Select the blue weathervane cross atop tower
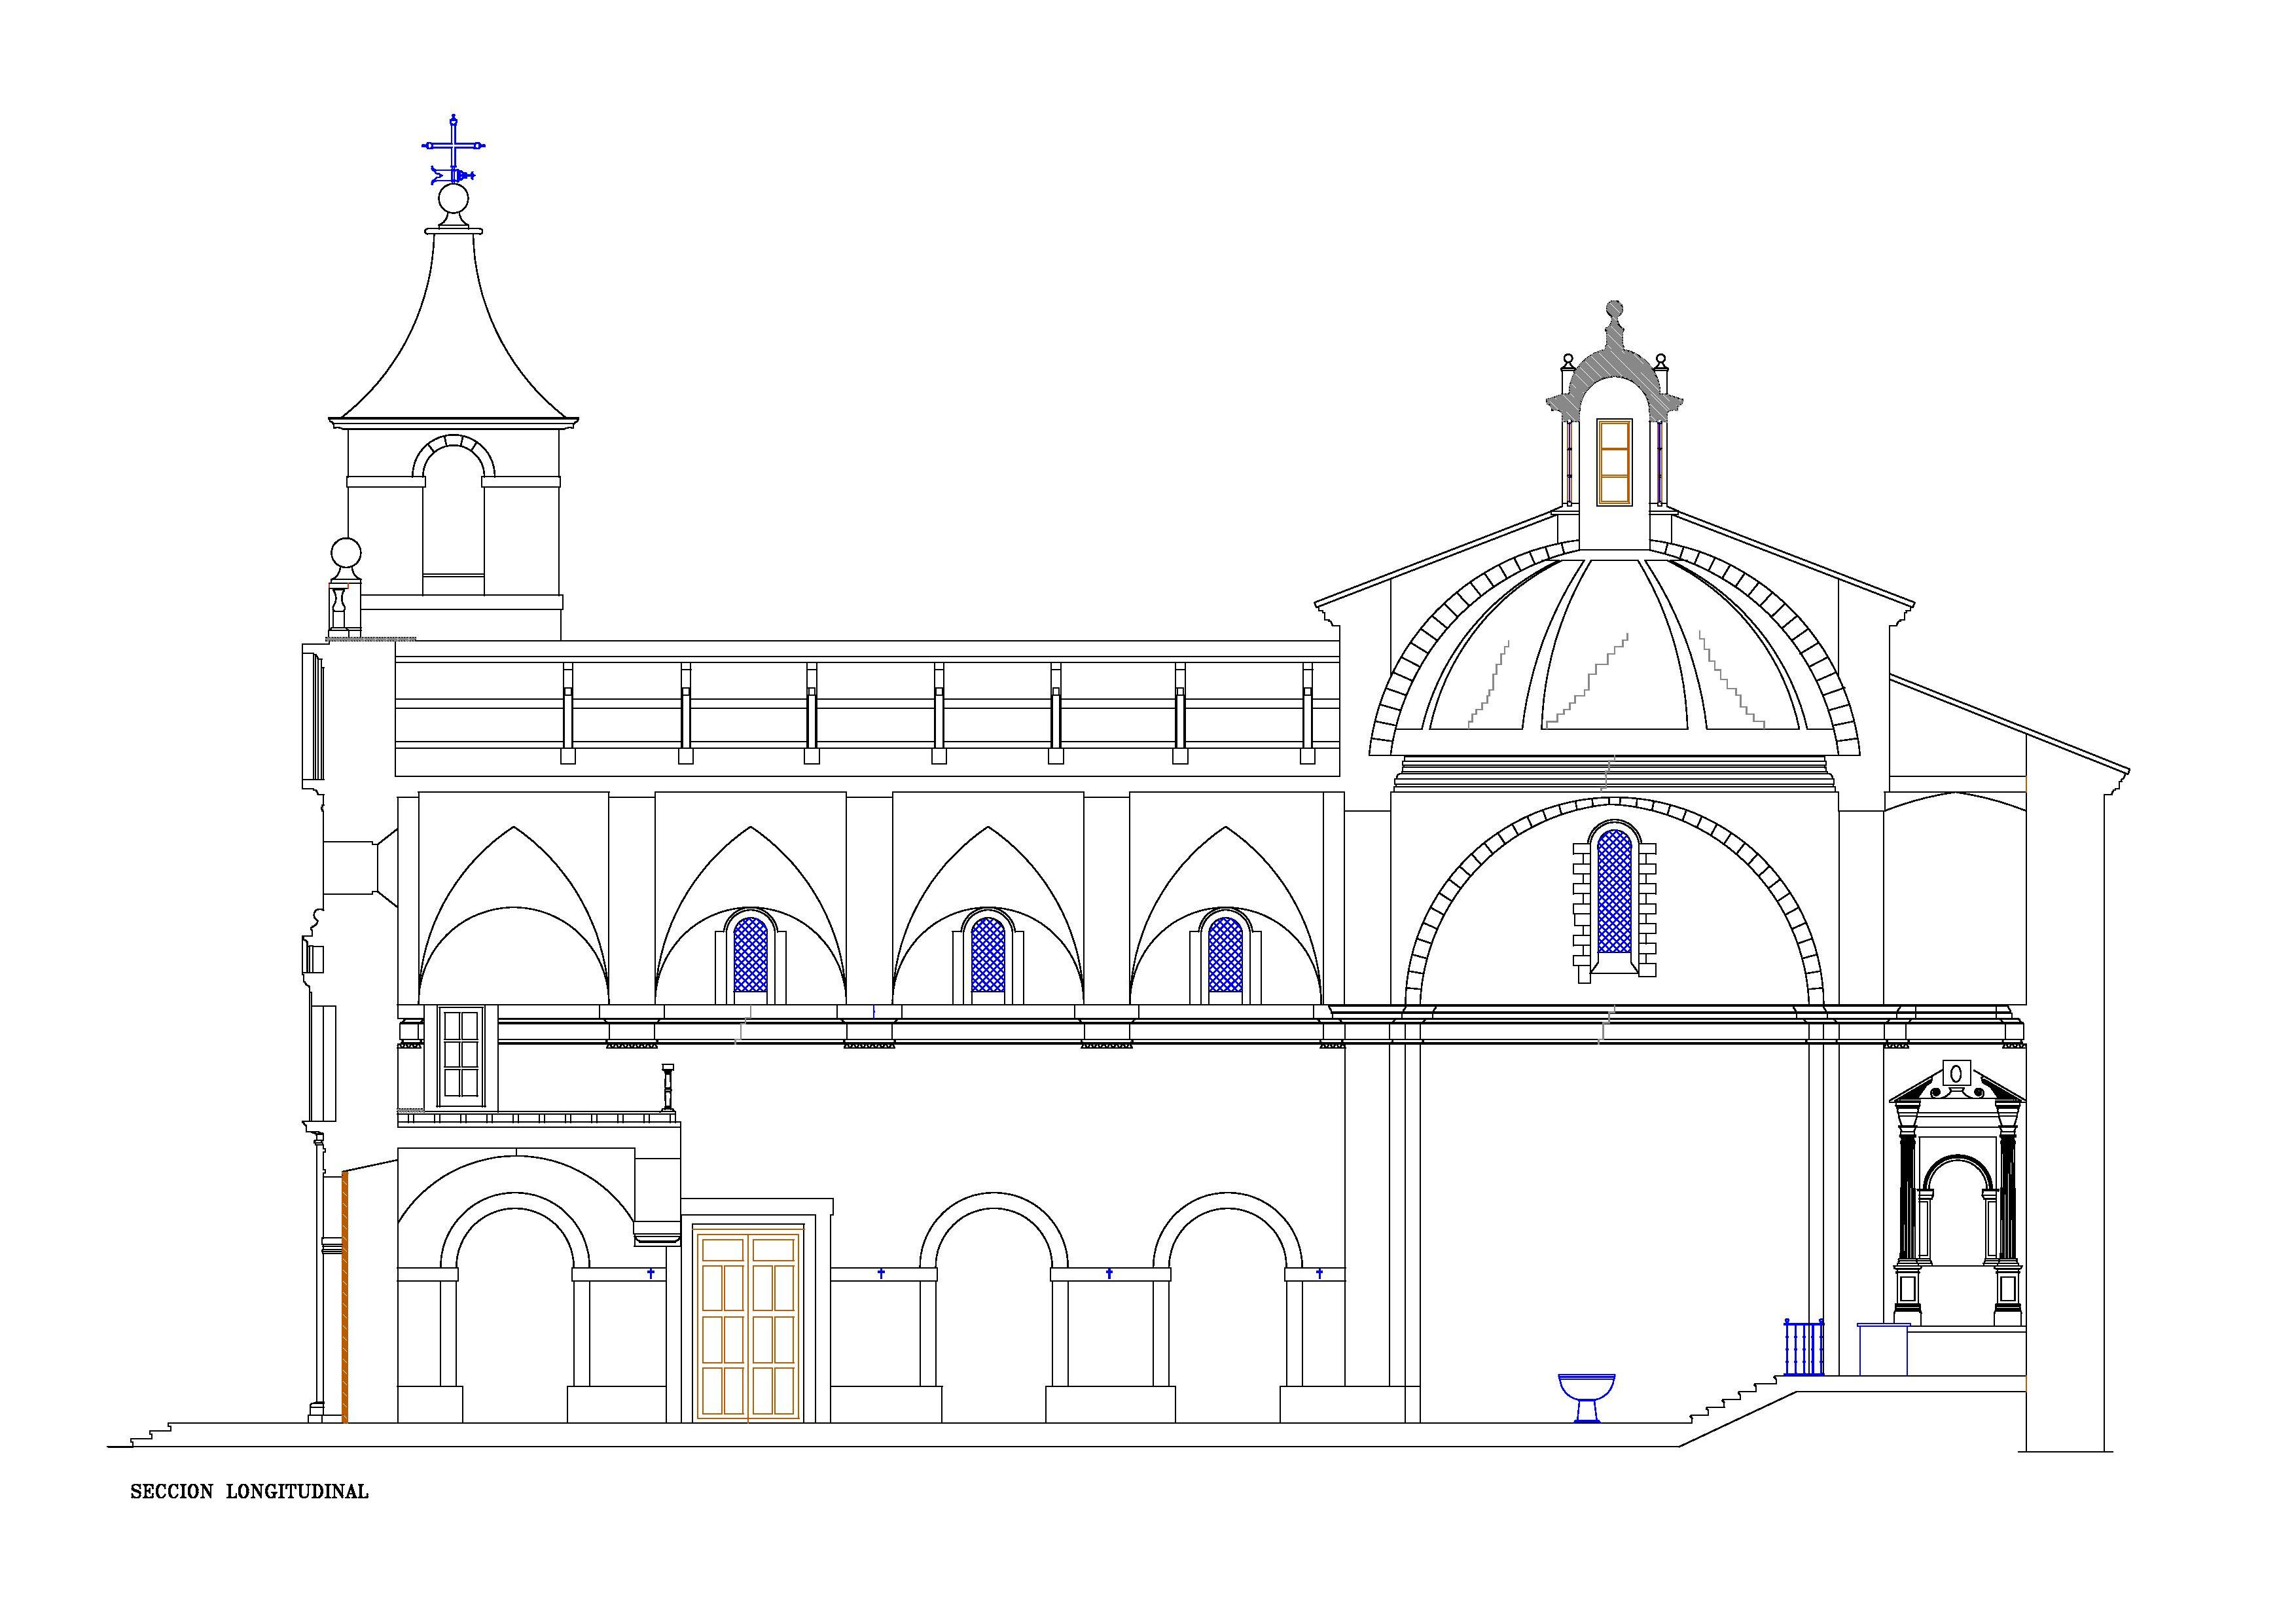This screenshot has width=2296, height=1624. point(454,150)
